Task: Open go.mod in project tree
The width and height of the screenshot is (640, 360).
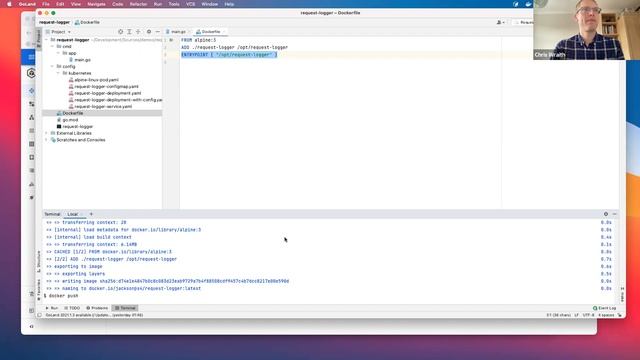Action: 70,120
